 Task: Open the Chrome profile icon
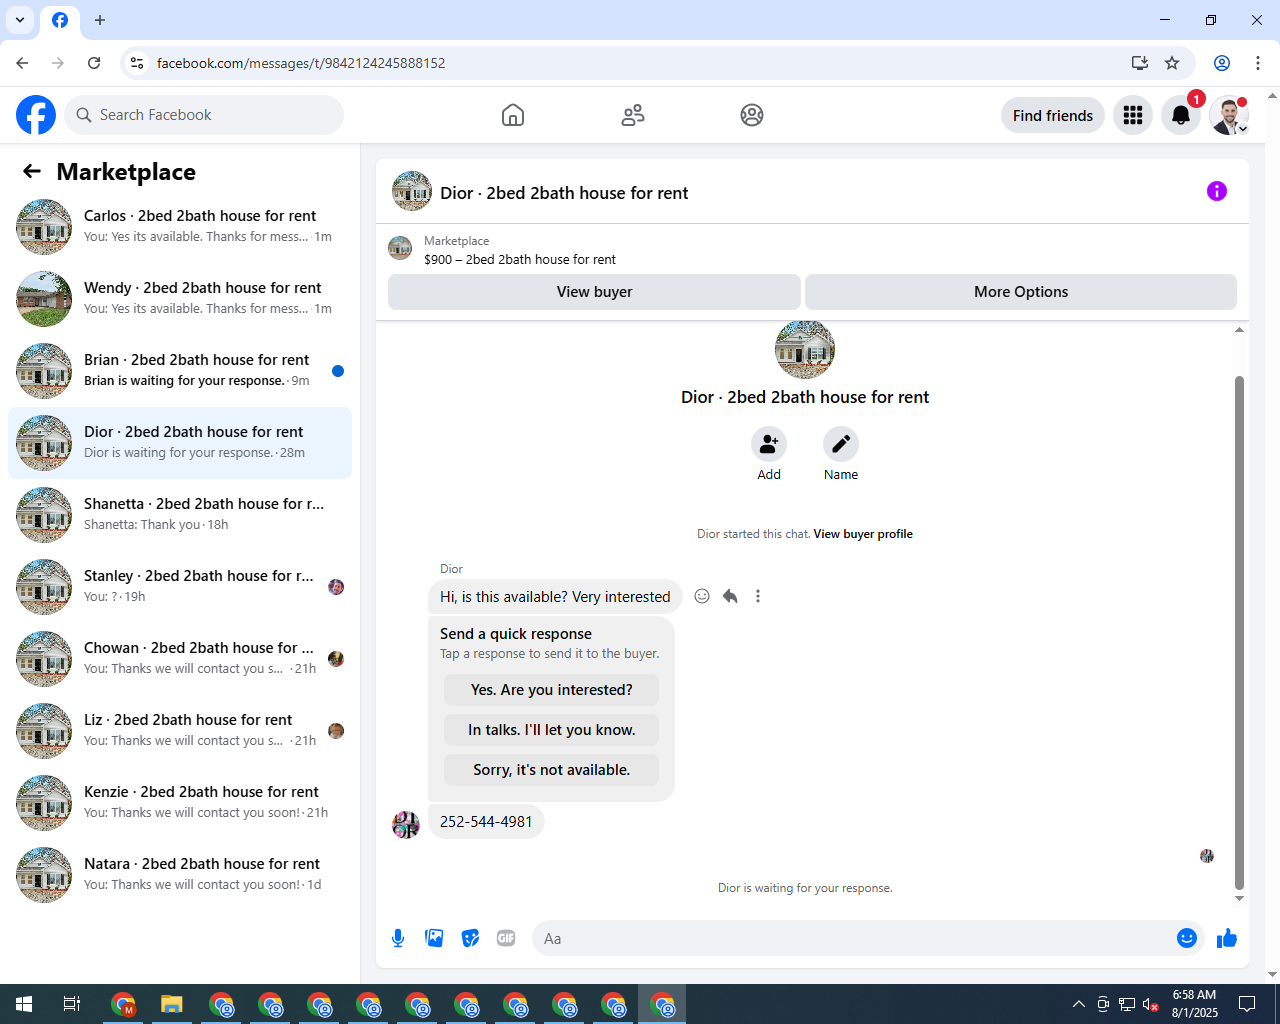click(1222, 63)
